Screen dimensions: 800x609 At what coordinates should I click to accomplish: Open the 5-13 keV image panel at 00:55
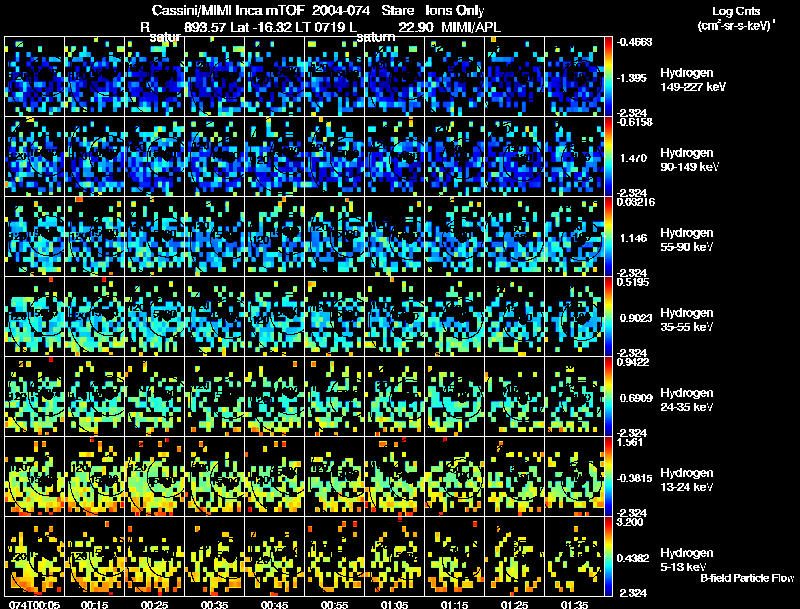pyautogui.click(x=335, y=557)
